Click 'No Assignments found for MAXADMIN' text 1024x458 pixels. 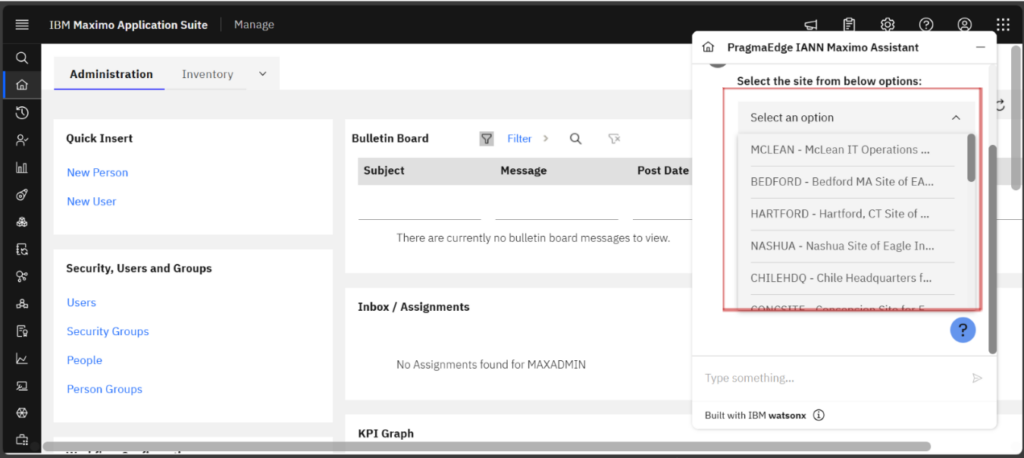[491, 365]
